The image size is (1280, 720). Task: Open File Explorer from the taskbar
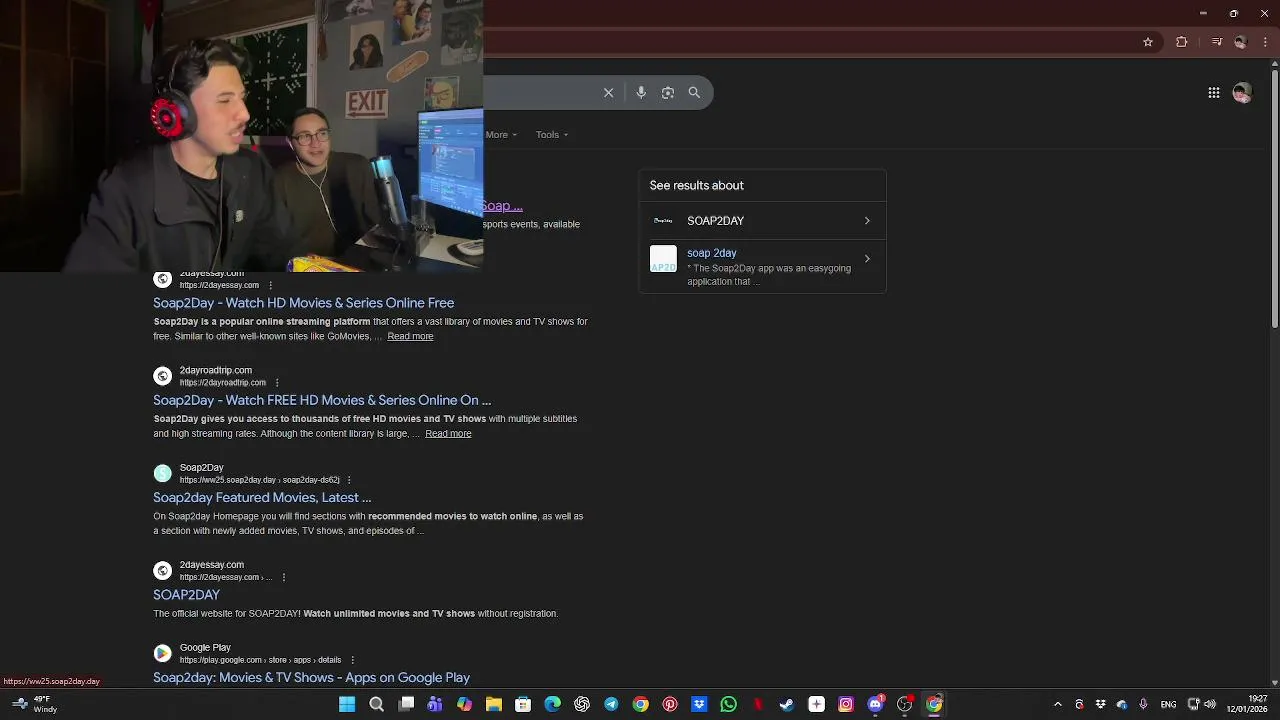coord(494,704)
